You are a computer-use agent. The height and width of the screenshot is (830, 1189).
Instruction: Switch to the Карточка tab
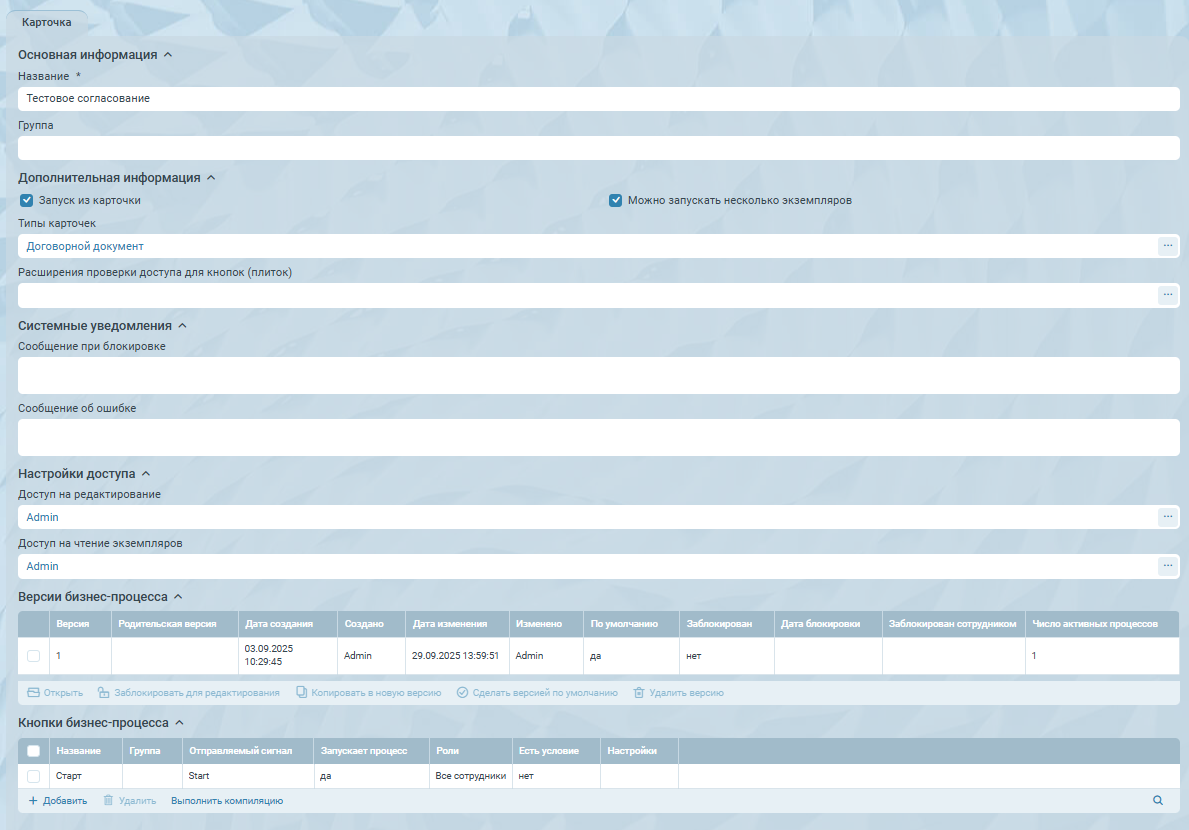(47, 22)
